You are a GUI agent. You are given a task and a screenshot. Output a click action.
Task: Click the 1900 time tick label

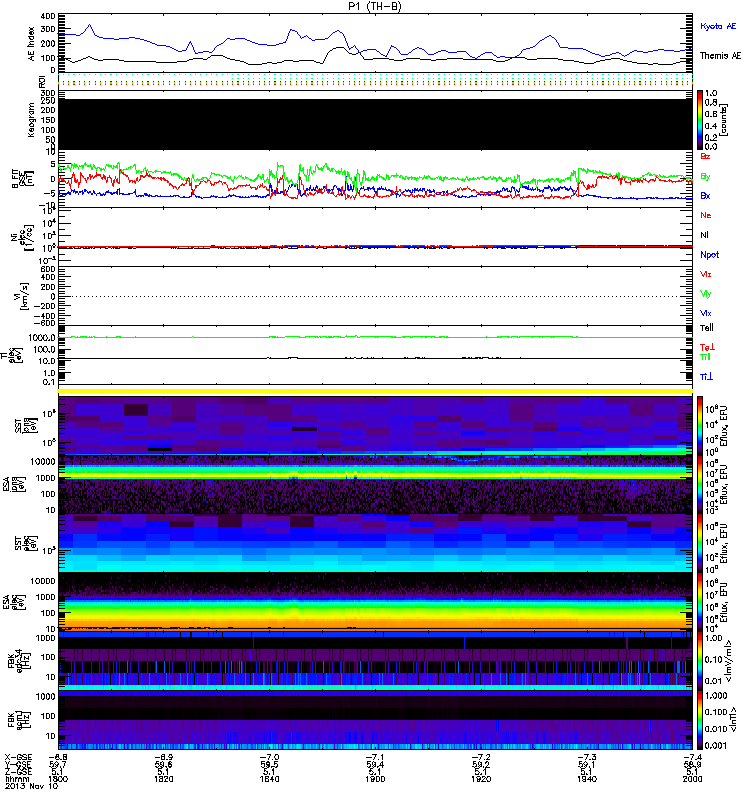click(375, 779)
